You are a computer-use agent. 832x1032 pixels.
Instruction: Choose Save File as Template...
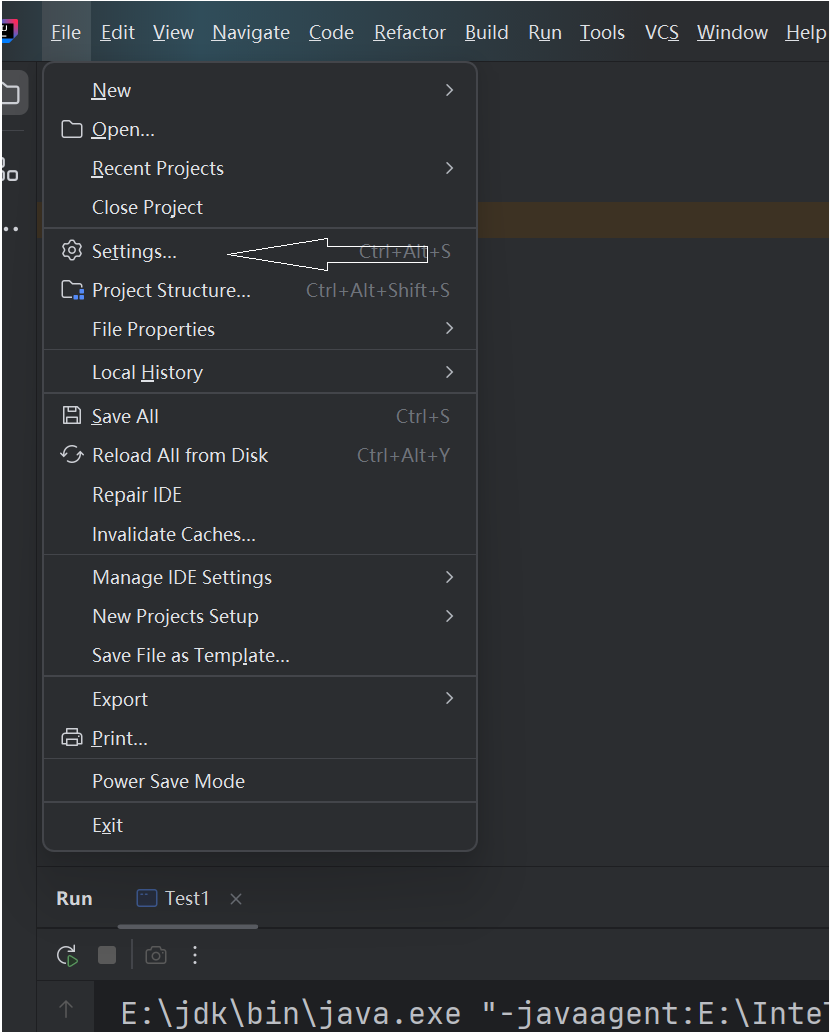click(260, 656)
